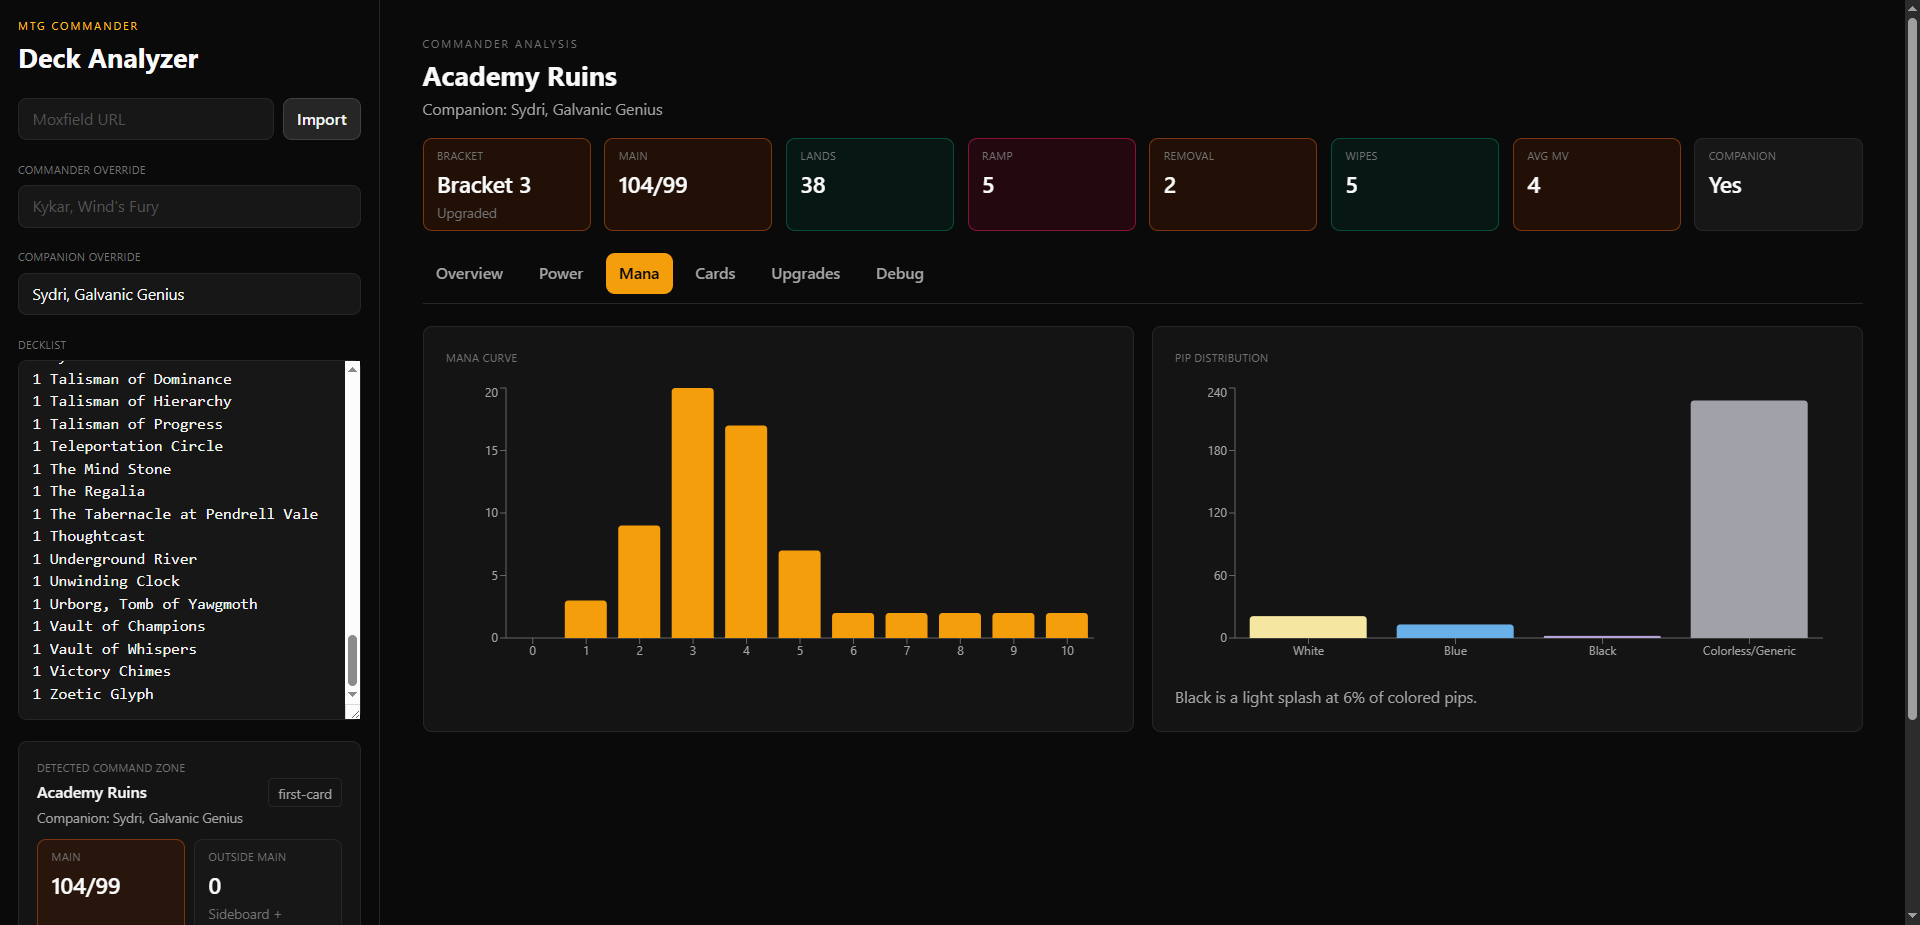Click the 2-mana bar in mana curve
Viewport: 1920px width, 925px height.
[639, 581]
